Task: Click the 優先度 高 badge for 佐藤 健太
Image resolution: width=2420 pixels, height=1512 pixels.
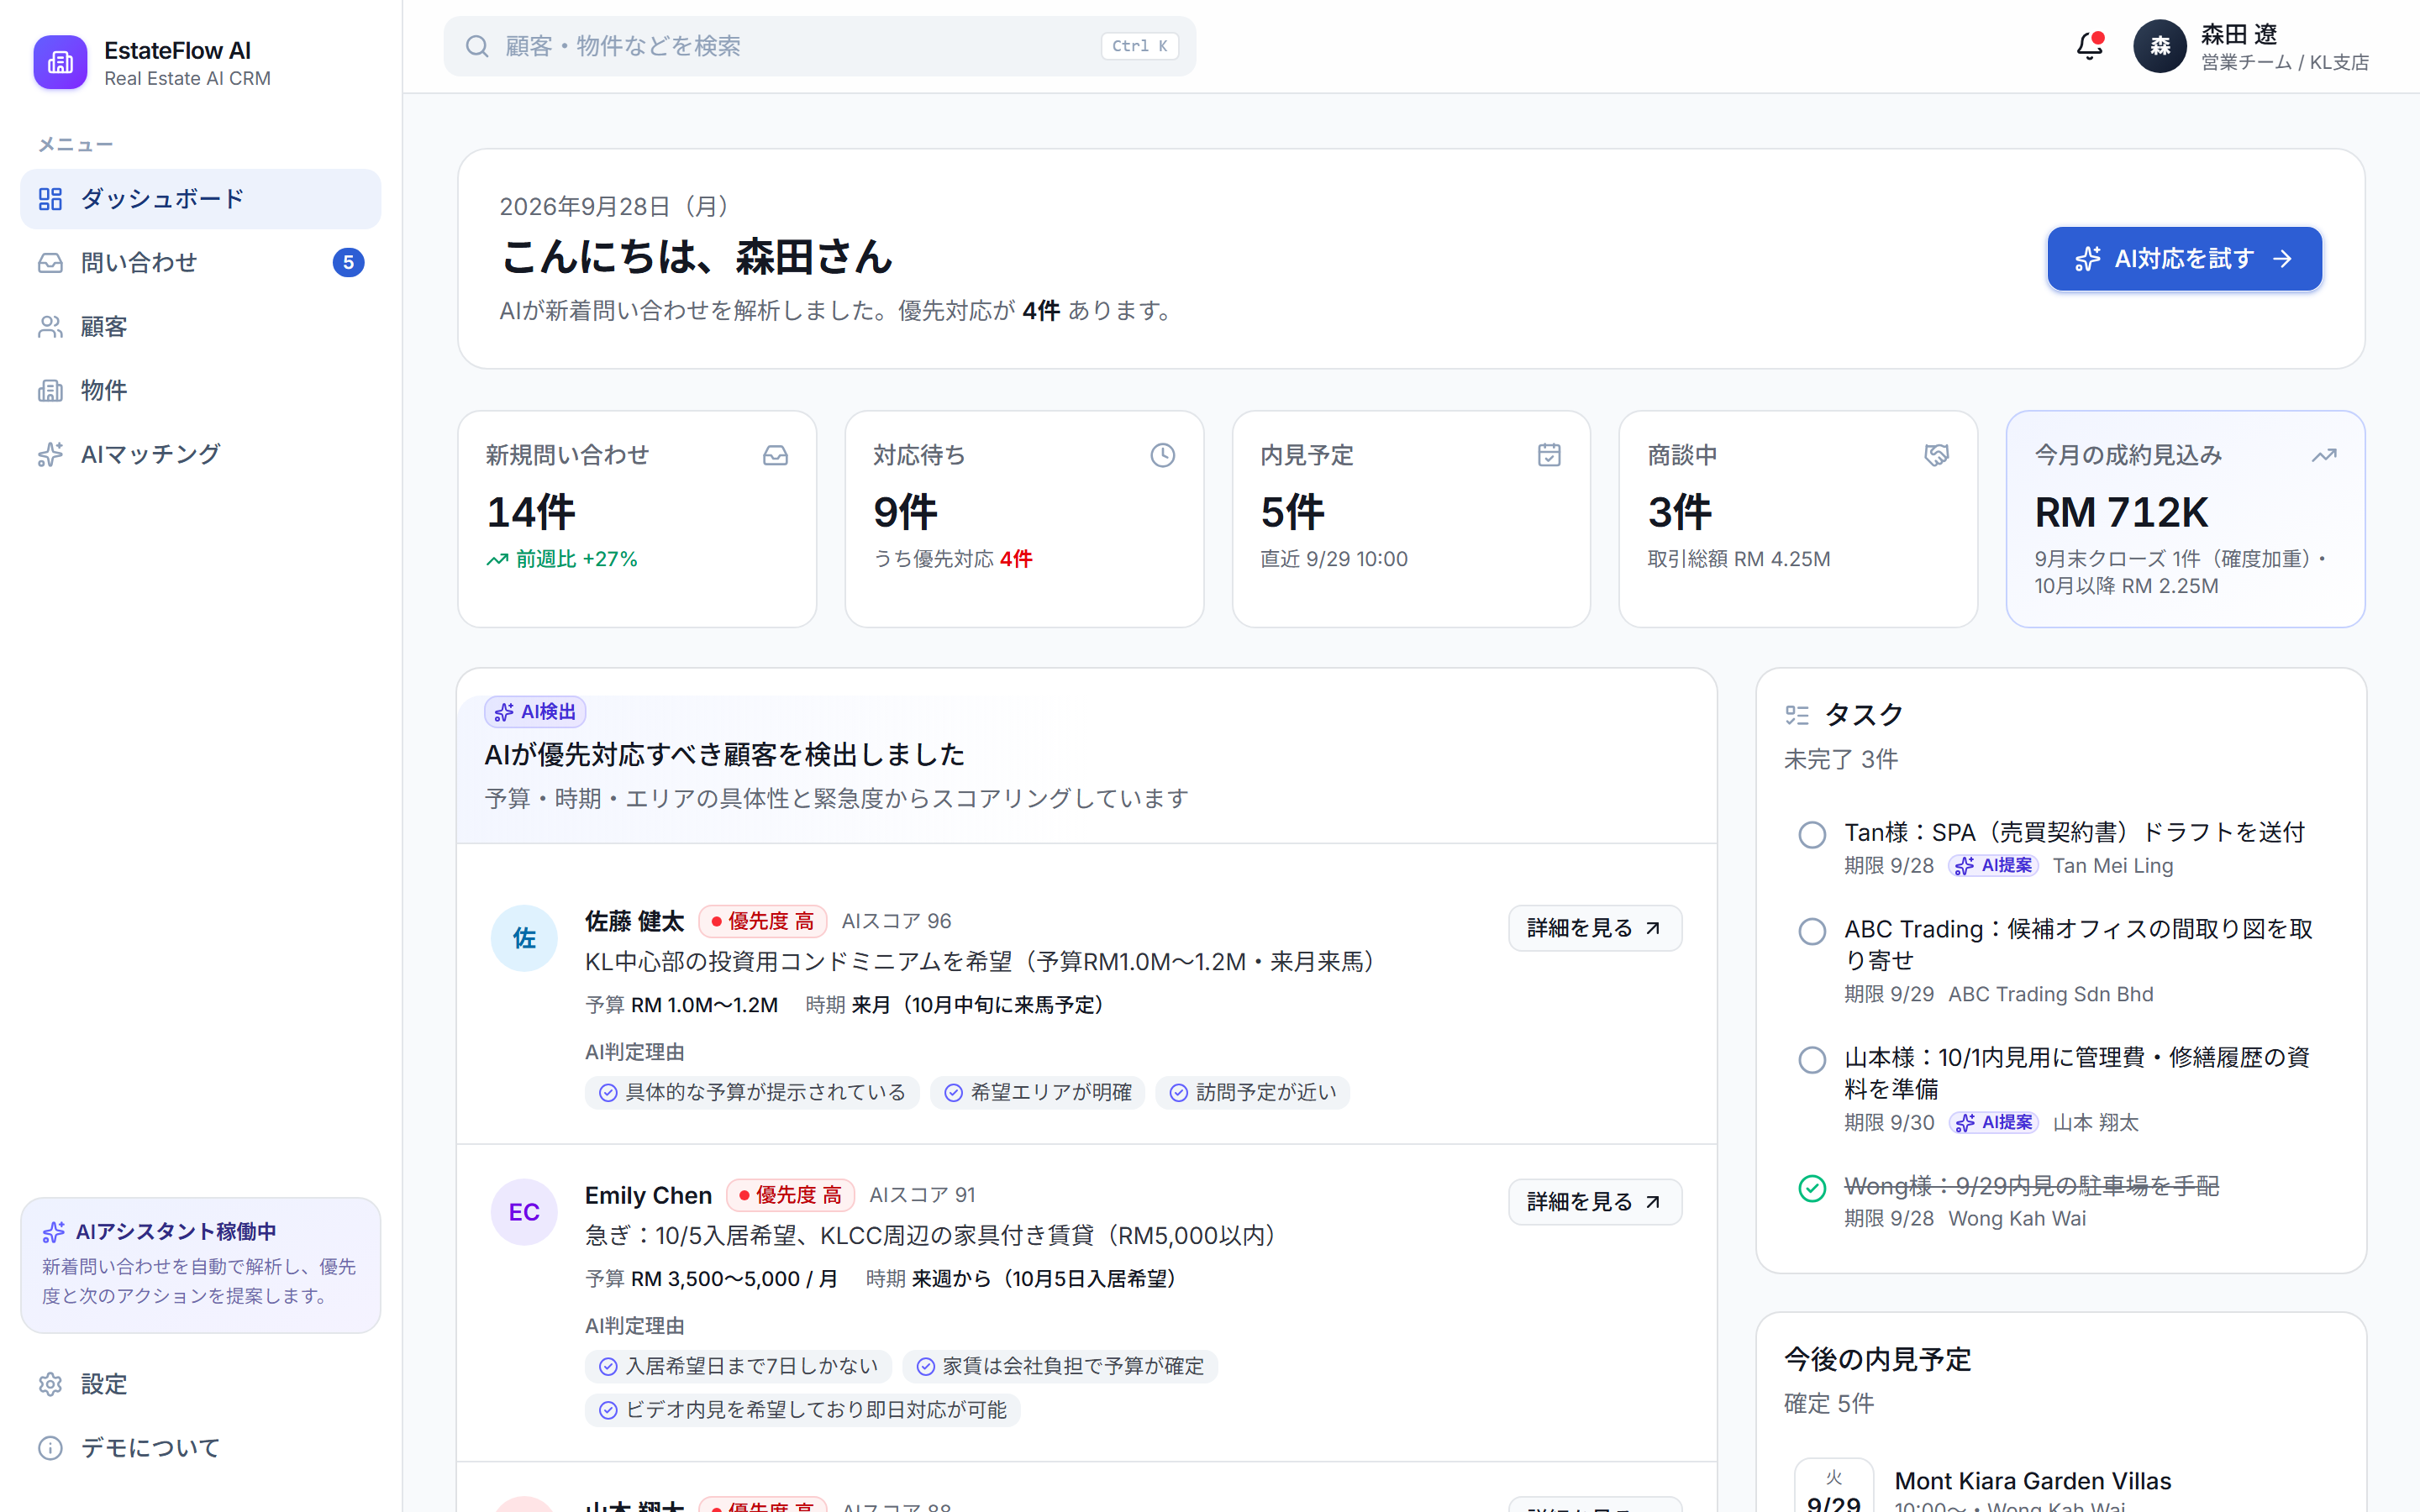Action: coord(763,921)
